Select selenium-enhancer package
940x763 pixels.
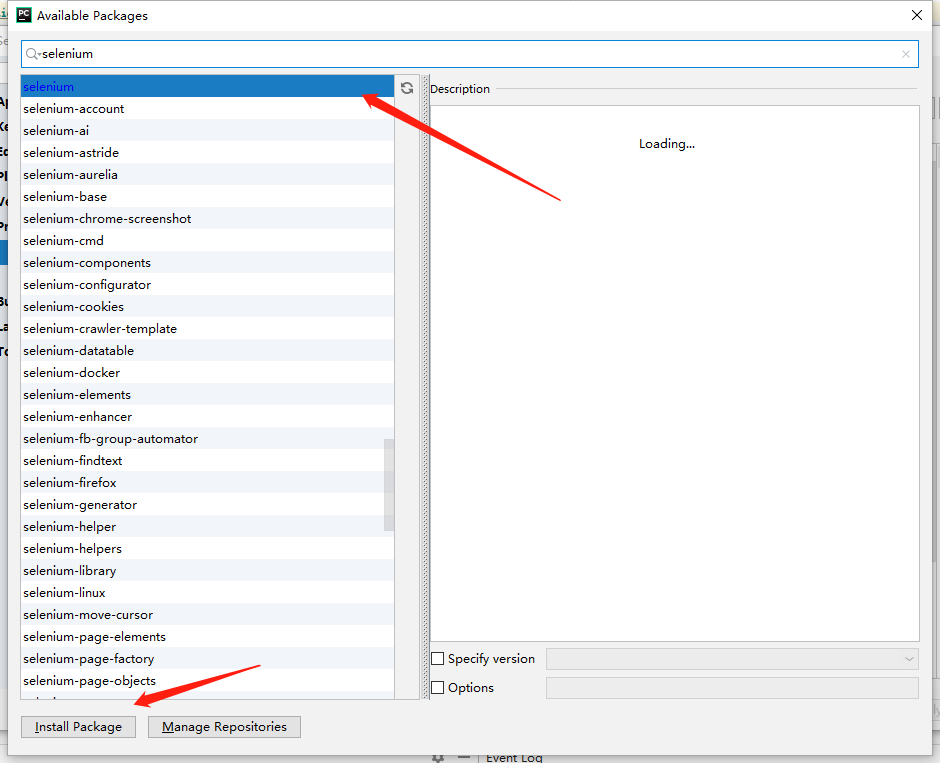pyautogui.click(x=207, y=417)
